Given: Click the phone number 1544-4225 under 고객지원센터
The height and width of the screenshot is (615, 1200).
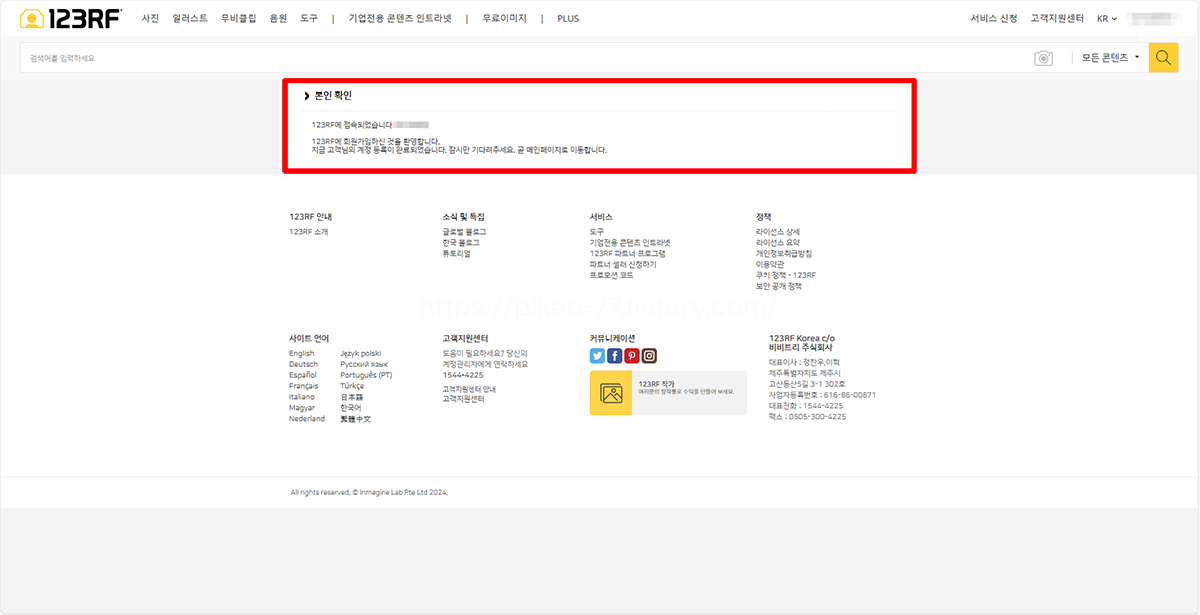Looking at the screenshot, I should [463, 375].
